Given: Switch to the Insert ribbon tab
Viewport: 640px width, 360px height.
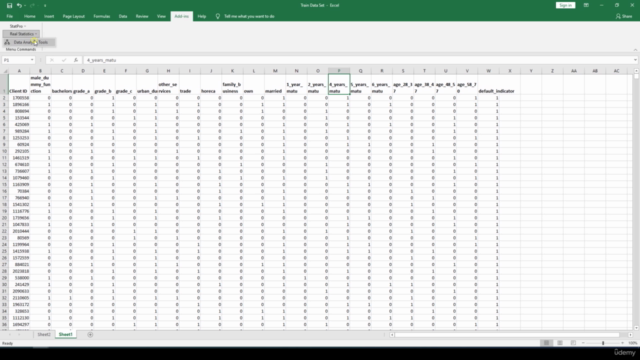Looking at the screenshot, I should [x=49, y=16].
